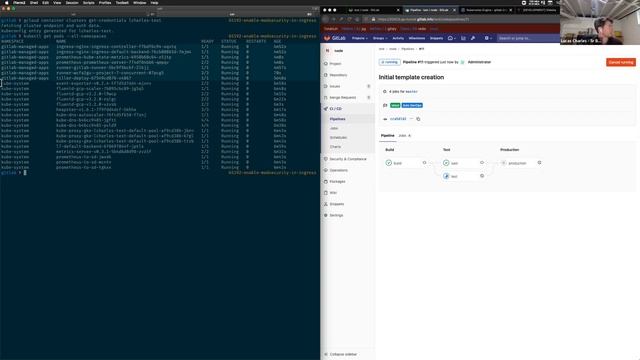Copy the commit SHA to clipboard

click(418, 119)
